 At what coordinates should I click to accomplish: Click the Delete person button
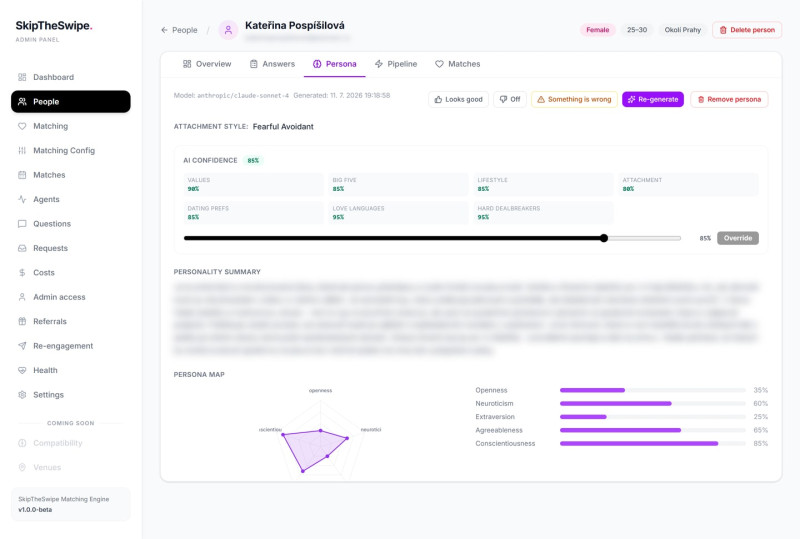(747, 30)
